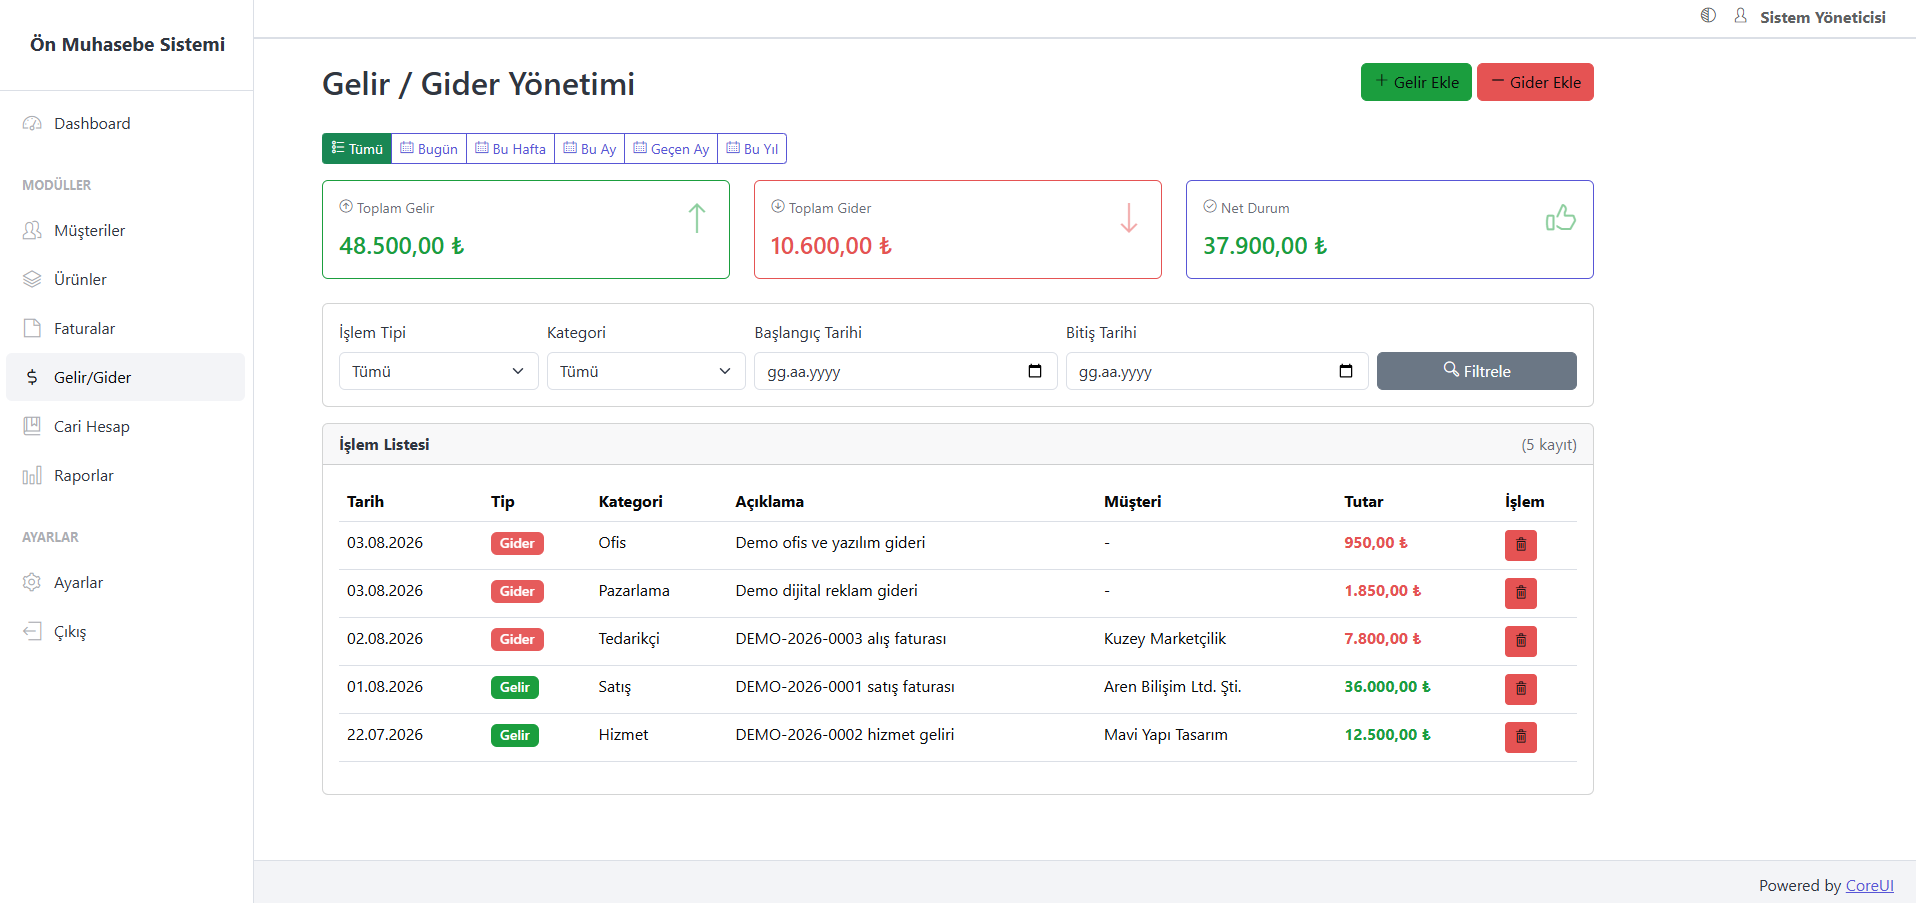Viewport: 1916px width, 903px height.
Task: Delete the Pazarlama 1.850,00 transaction
Action: pyautogui.click(x=1520, y=593)
